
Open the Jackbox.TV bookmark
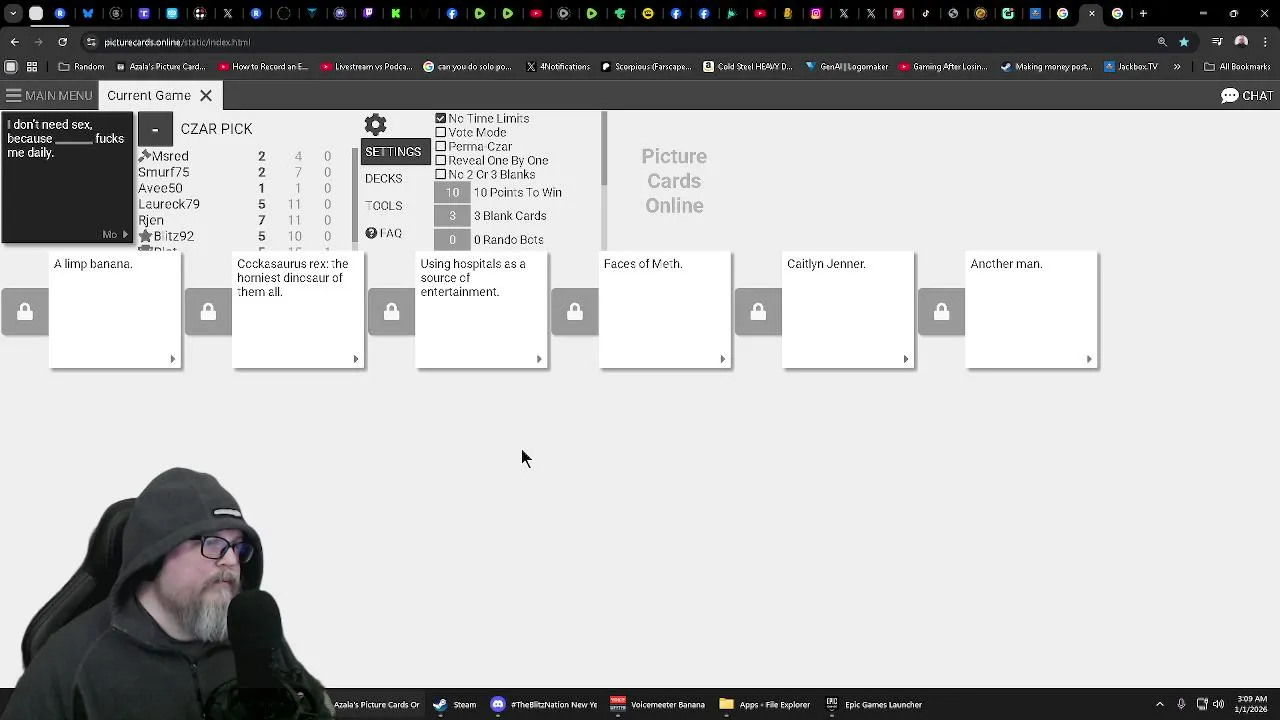click(1131, 67)
